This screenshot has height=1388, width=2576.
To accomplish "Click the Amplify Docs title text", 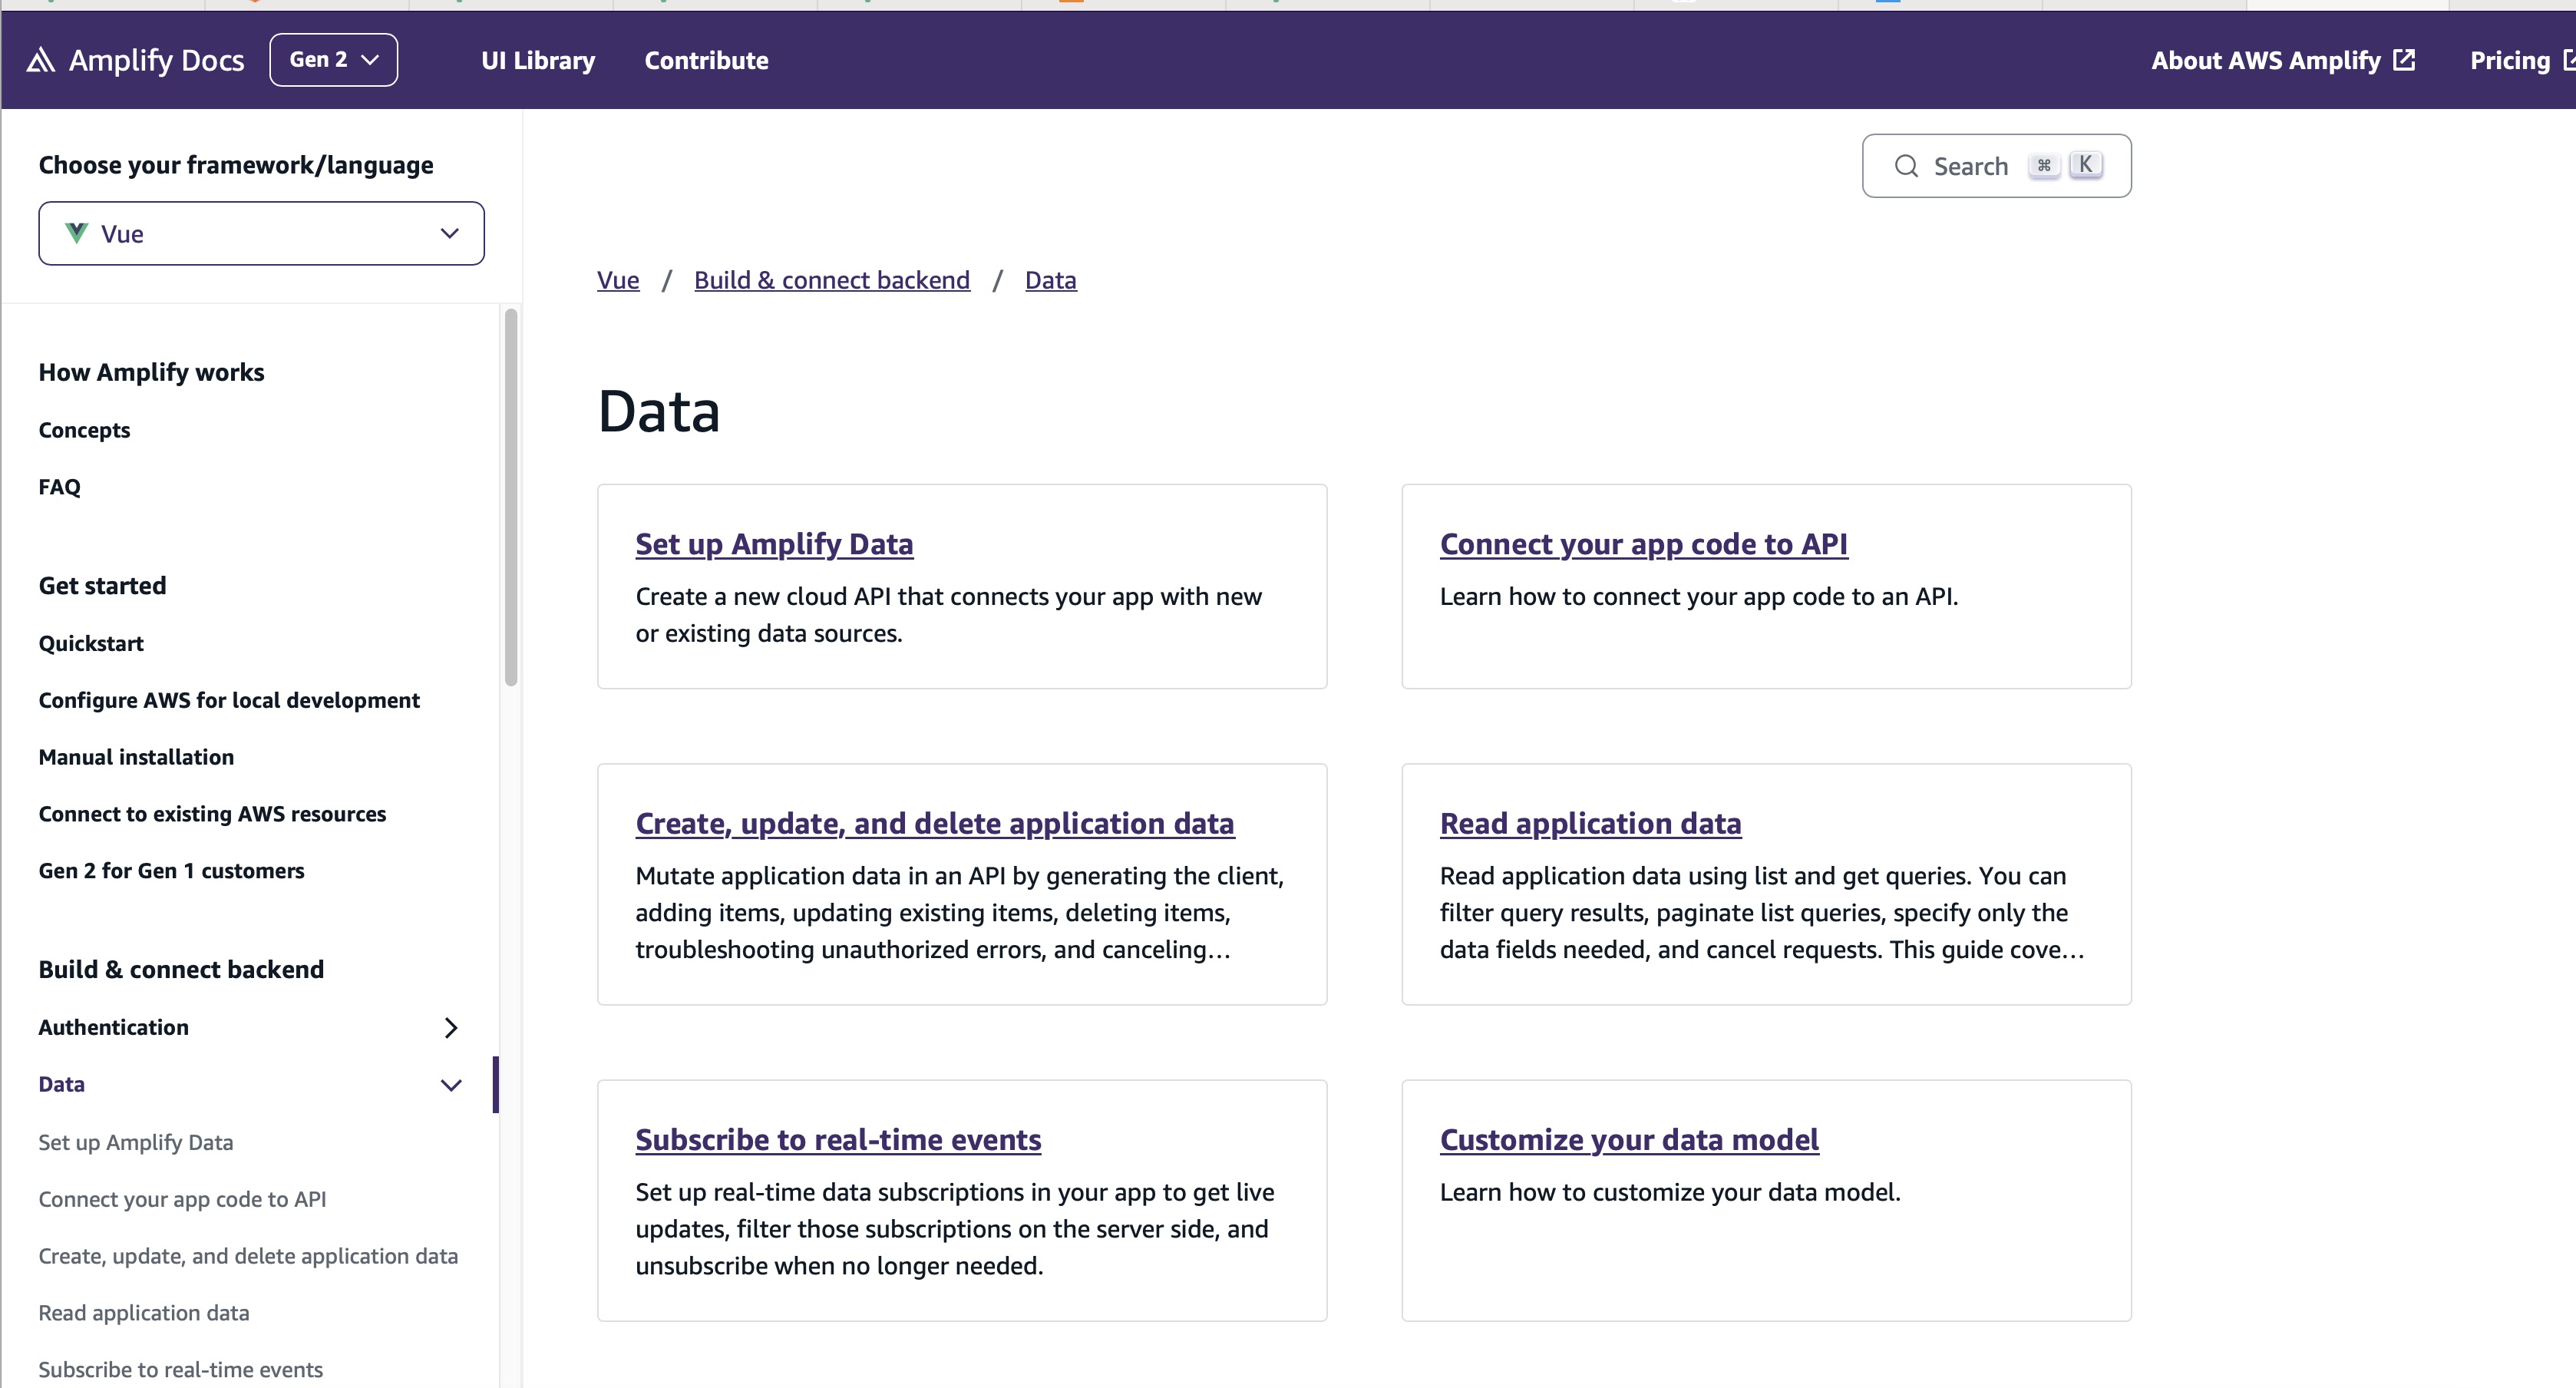I will coord(156,60).
